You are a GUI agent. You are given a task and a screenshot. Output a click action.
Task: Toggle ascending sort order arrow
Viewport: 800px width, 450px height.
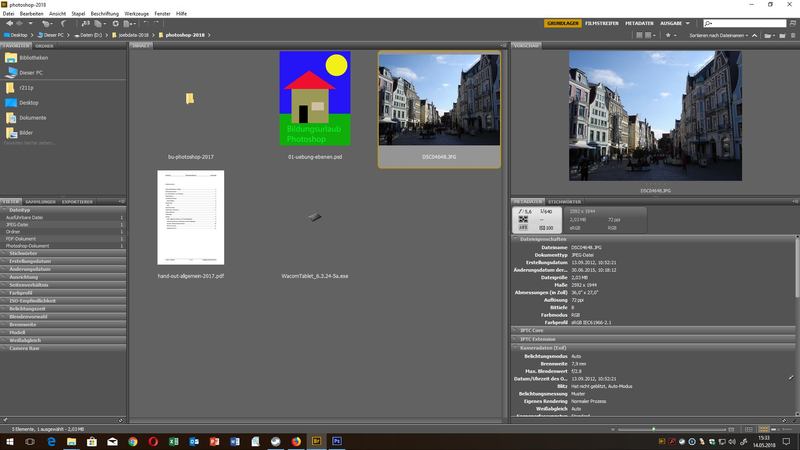tap(755, 35)
